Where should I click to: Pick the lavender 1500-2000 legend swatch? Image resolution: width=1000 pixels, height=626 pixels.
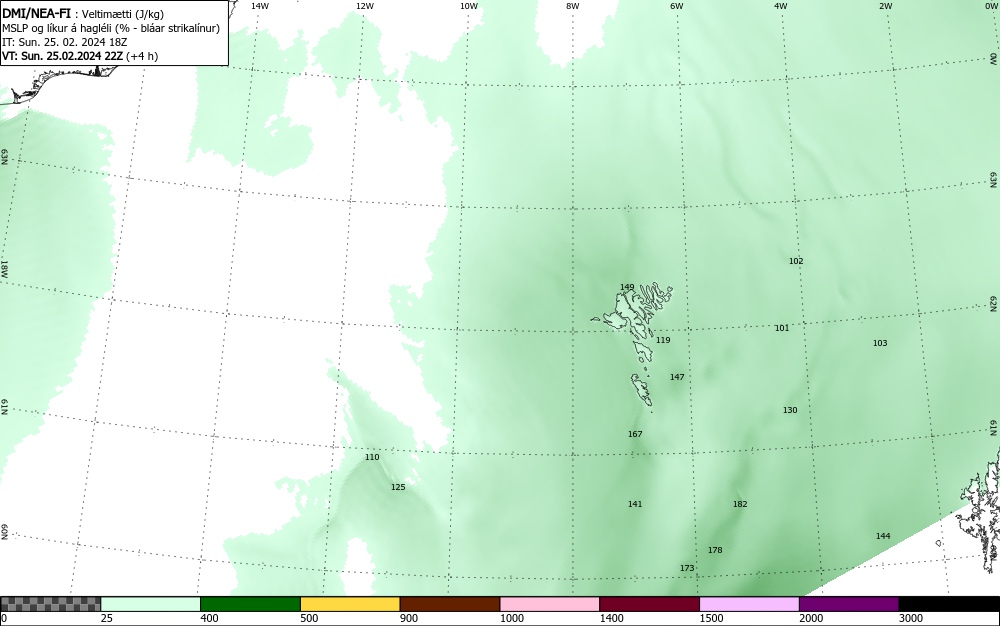tap(749, 604)
